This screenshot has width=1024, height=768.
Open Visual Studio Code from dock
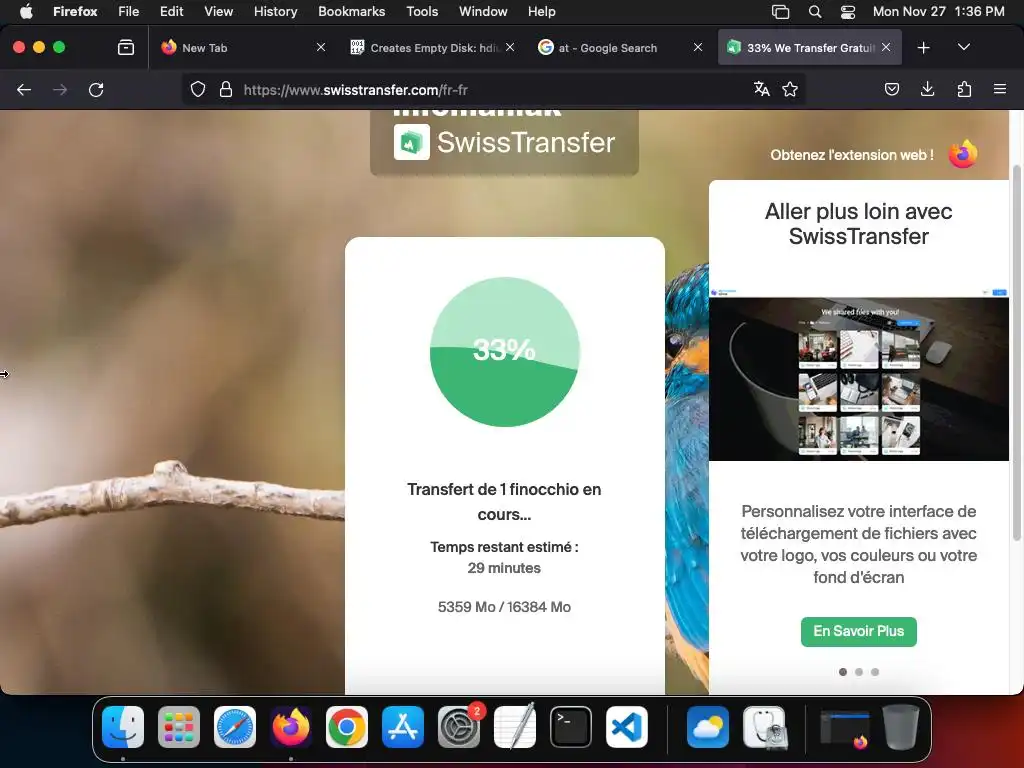627,727
